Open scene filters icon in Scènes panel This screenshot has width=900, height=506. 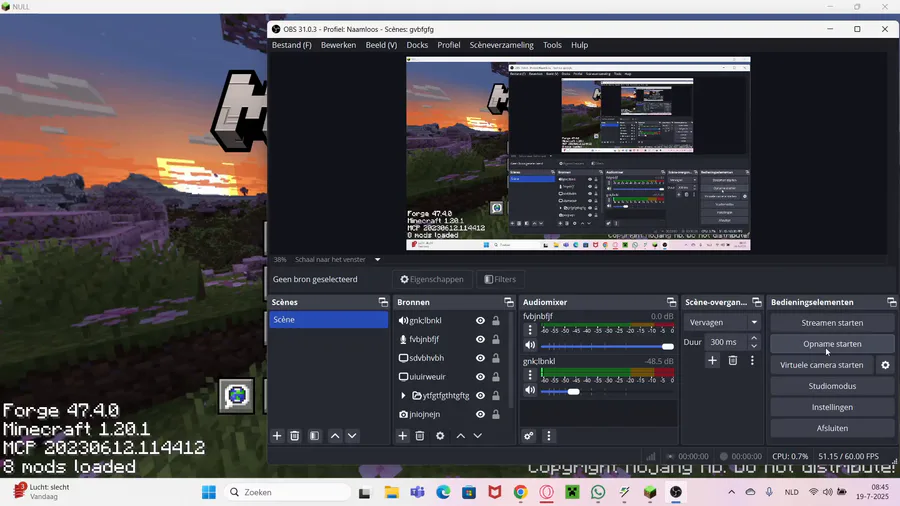point(315,436)
